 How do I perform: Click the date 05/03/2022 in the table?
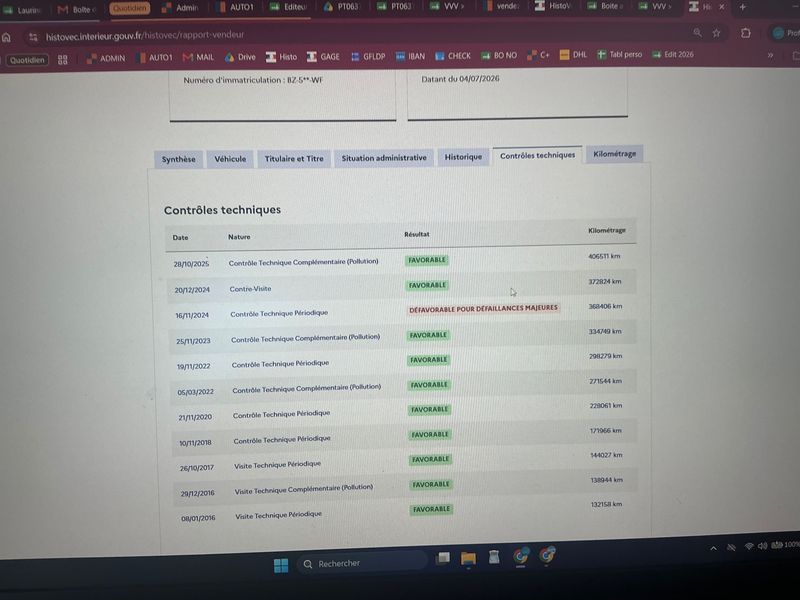195,392
